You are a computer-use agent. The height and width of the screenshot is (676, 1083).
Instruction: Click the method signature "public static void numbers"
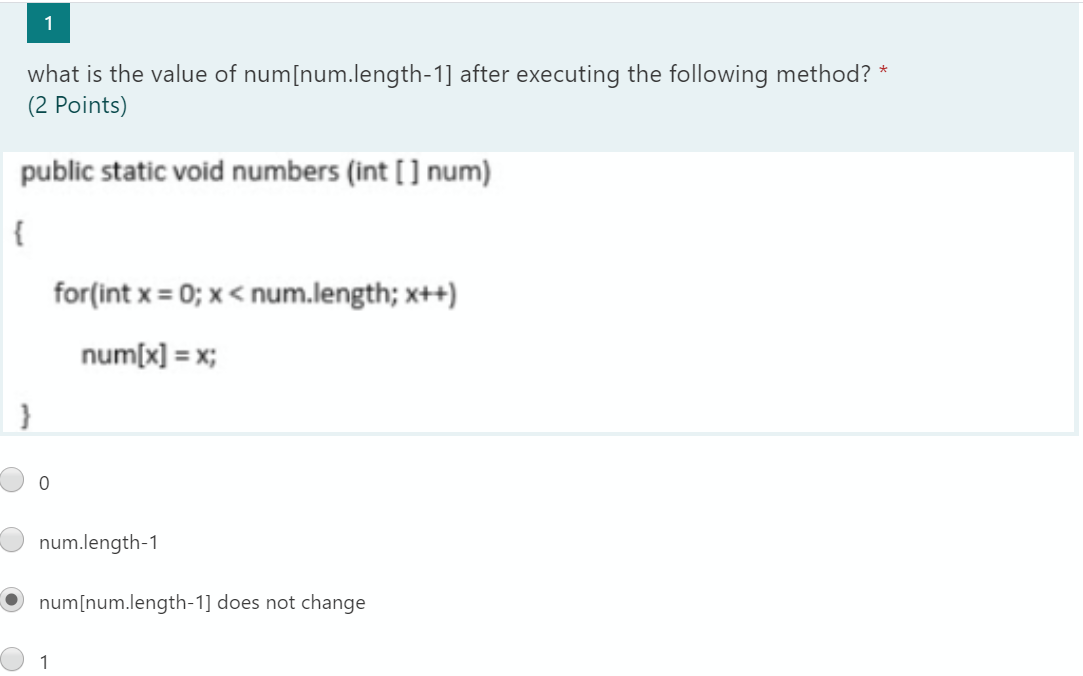[255, 171]
